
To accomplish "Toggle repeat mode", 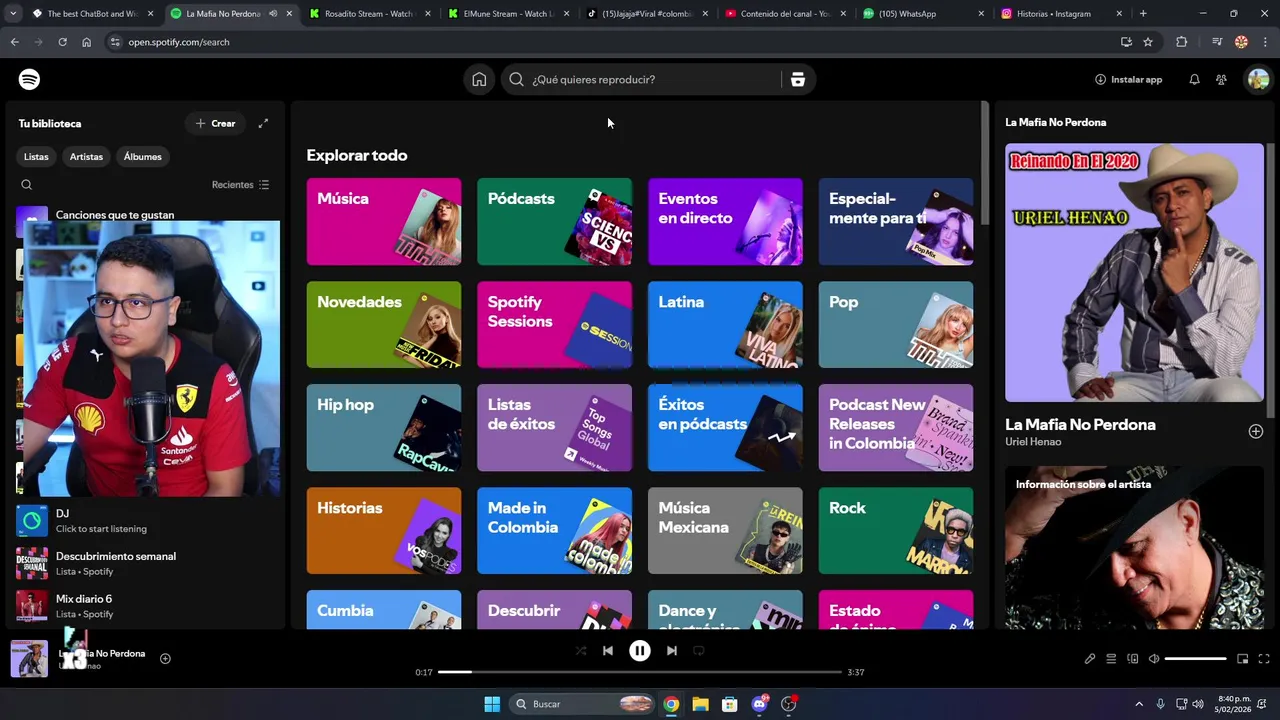I will [x=699, y=650].
